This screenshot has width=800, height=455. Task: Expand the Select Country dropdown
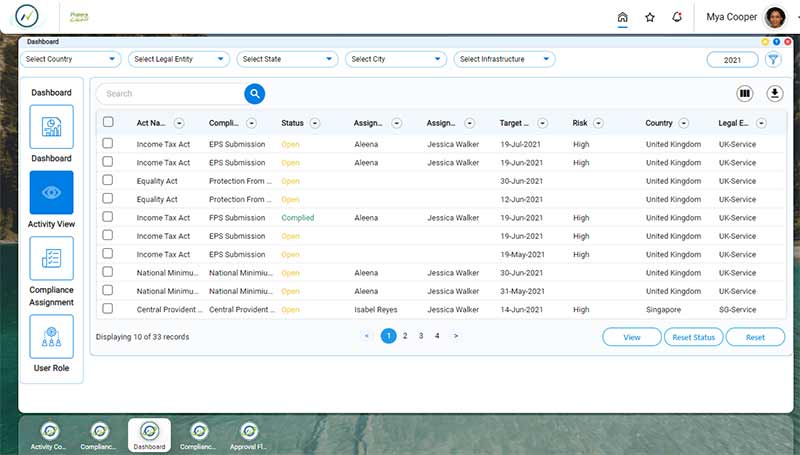point(71,60)
